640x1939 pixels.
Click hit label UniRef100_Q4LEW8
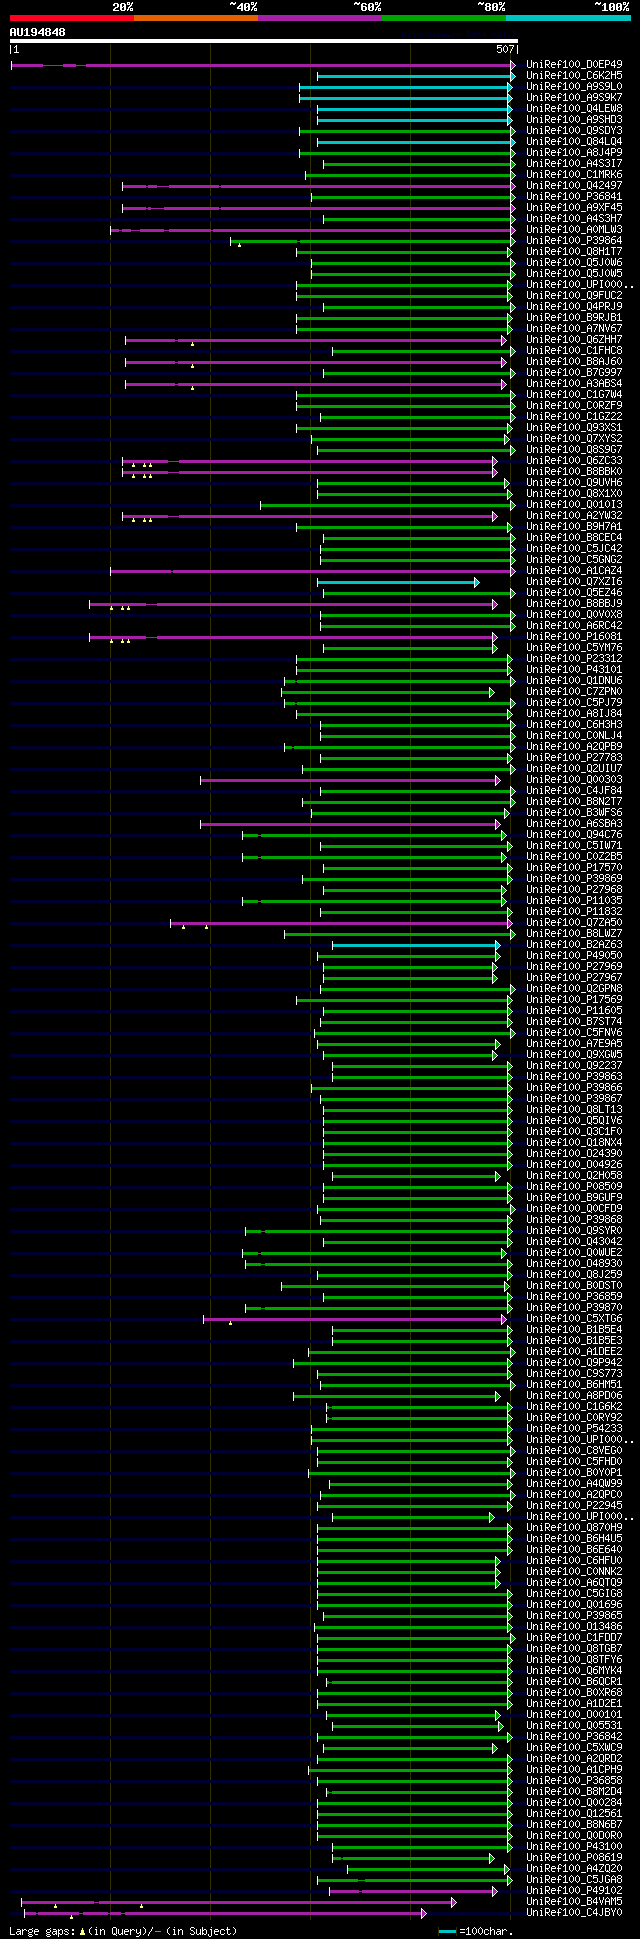574,108
